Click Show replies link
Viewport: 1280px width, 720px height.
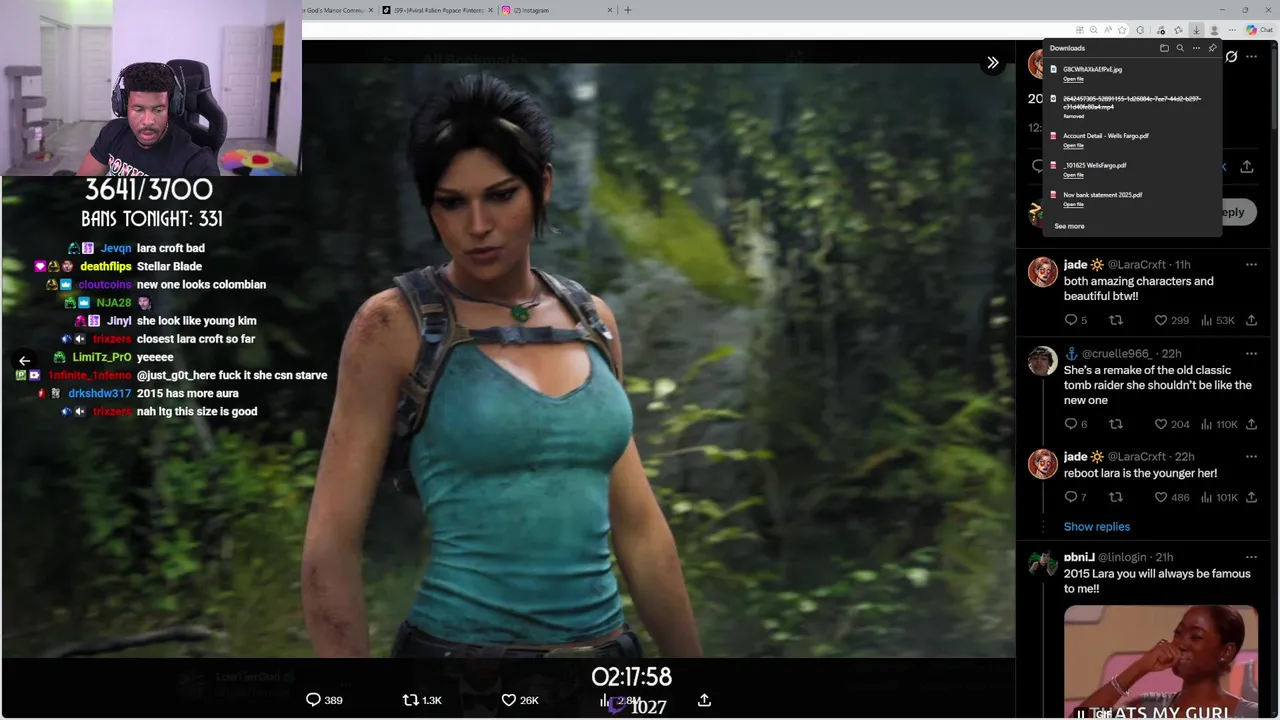1097,527
